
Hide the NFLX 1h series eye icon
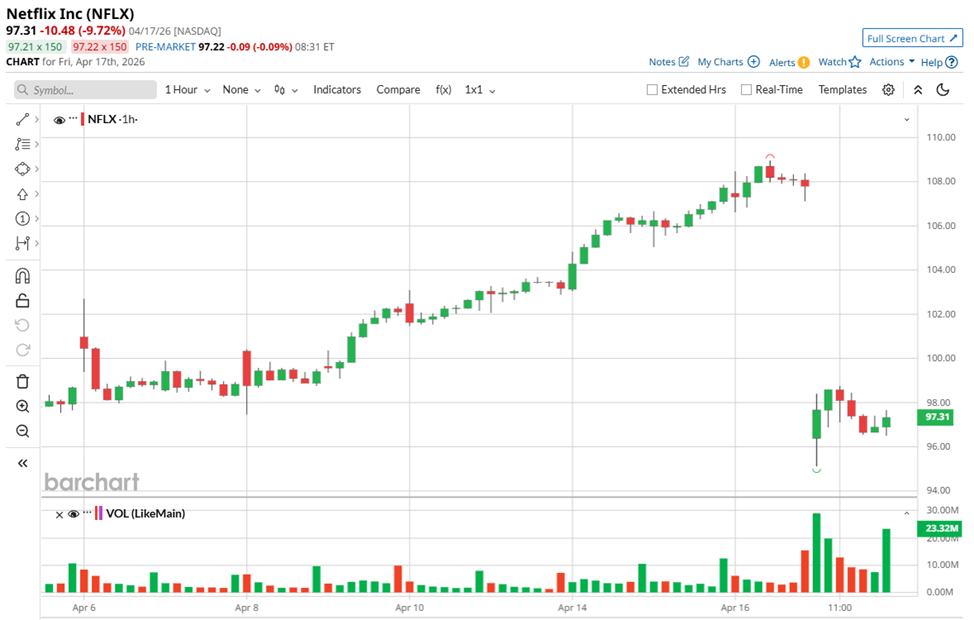[x=60, y=120]
